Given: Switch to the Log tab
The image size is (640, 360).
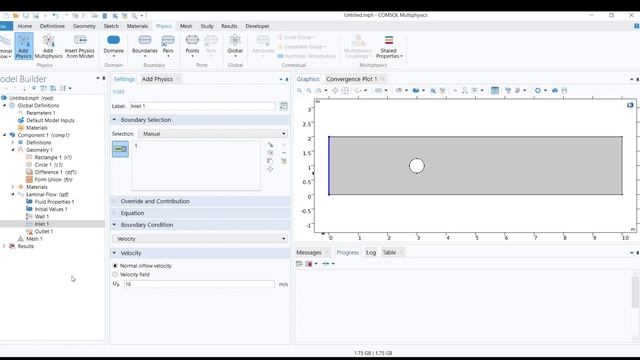Looking at the screenshot, I should click(371, 253).
